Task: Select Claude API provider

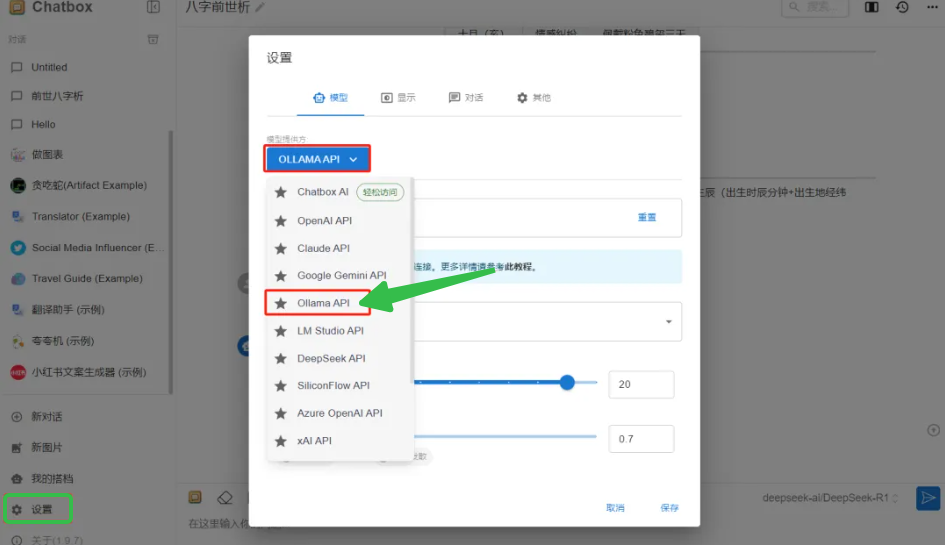Action: pos(339,248)
